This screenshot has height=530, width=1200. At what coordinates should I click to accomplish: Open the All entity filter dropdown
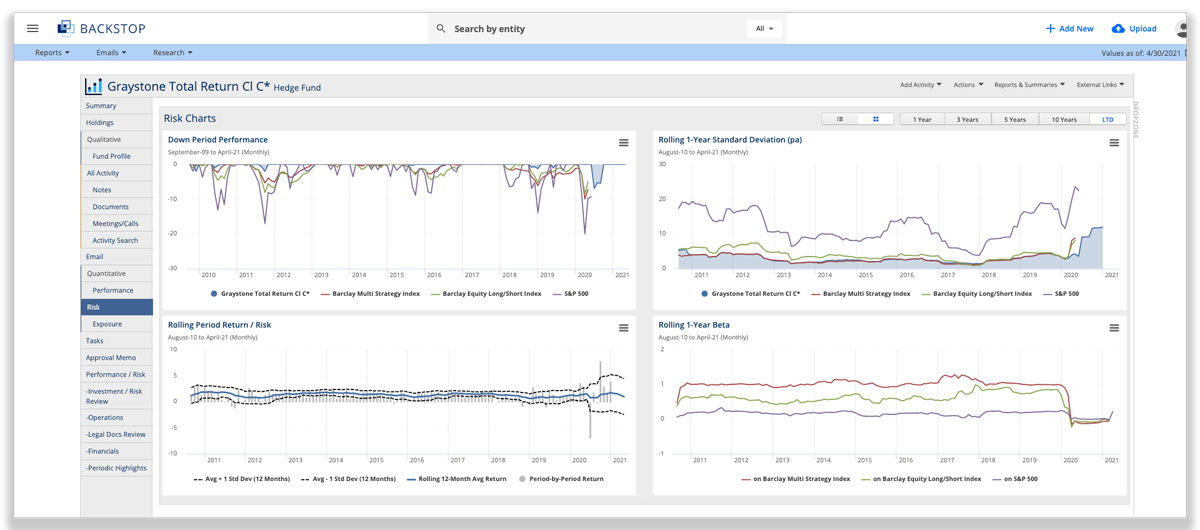(765, 29)
